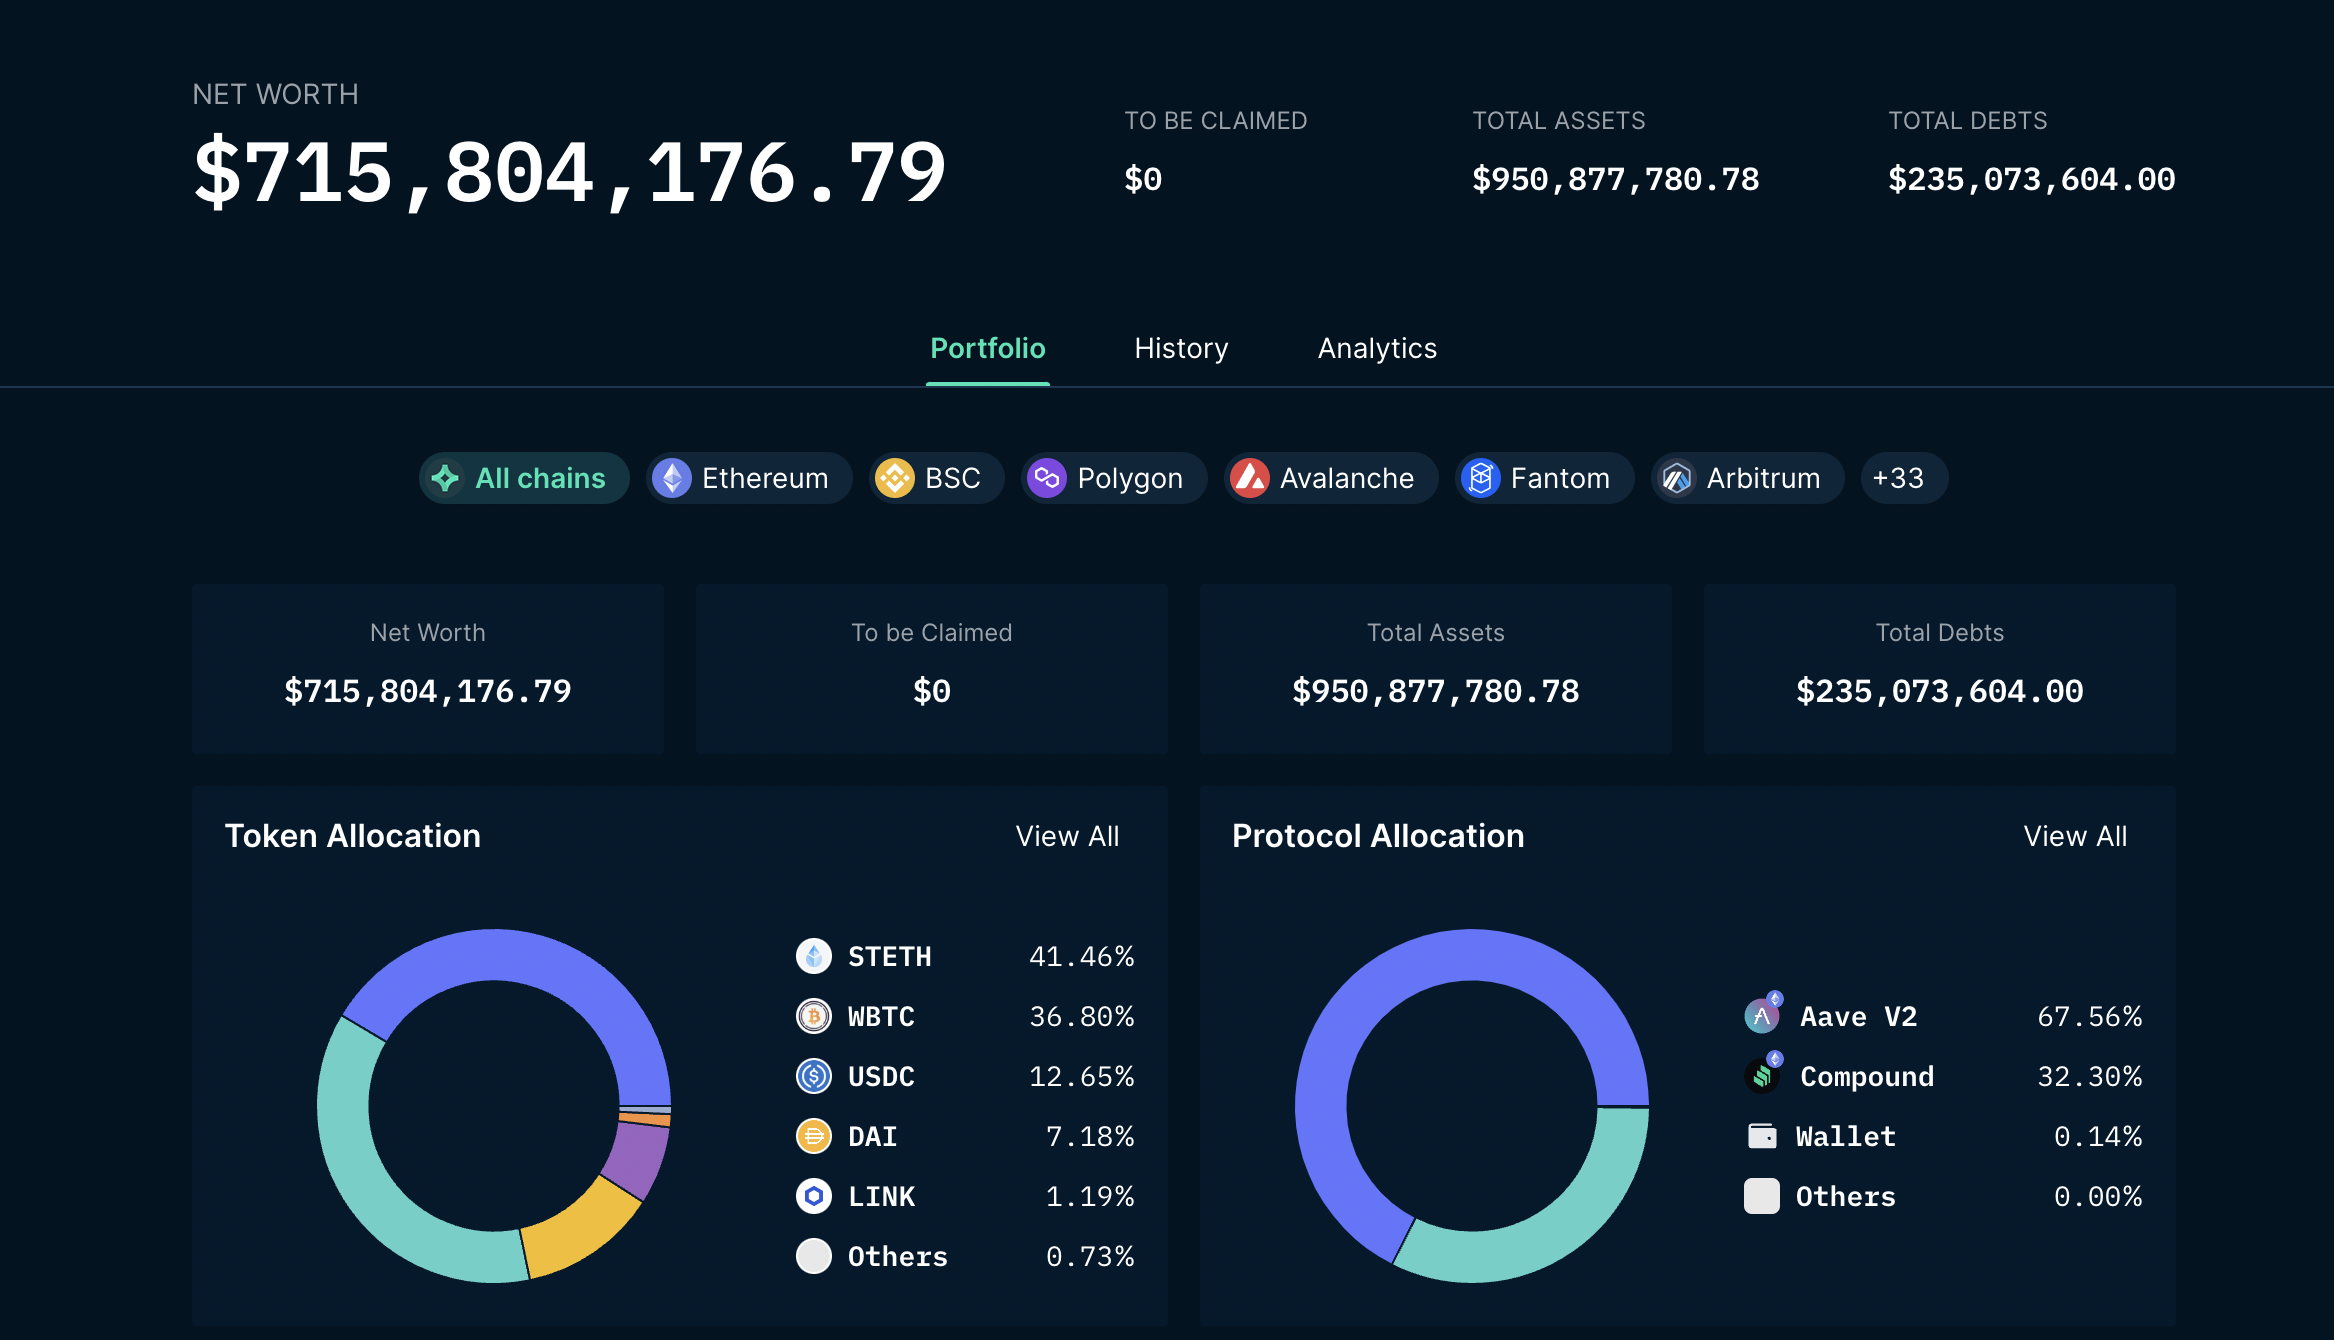Click the protocol Others 0.00% percentage
Viewport: 2334px width, 1340px height.
pos(2098,1197)
